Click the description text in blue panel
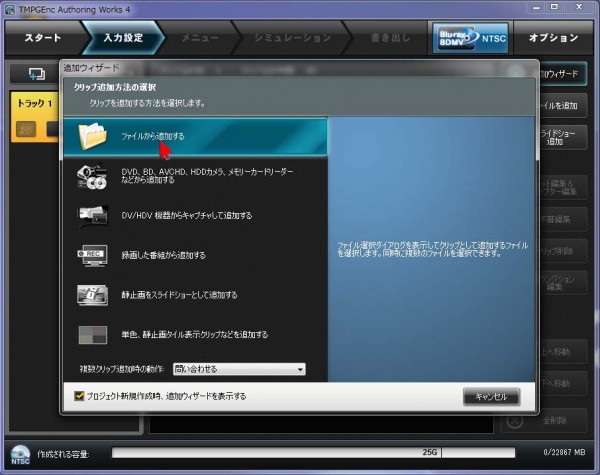This screenshot has height=475, width=600. coord(432,249)
